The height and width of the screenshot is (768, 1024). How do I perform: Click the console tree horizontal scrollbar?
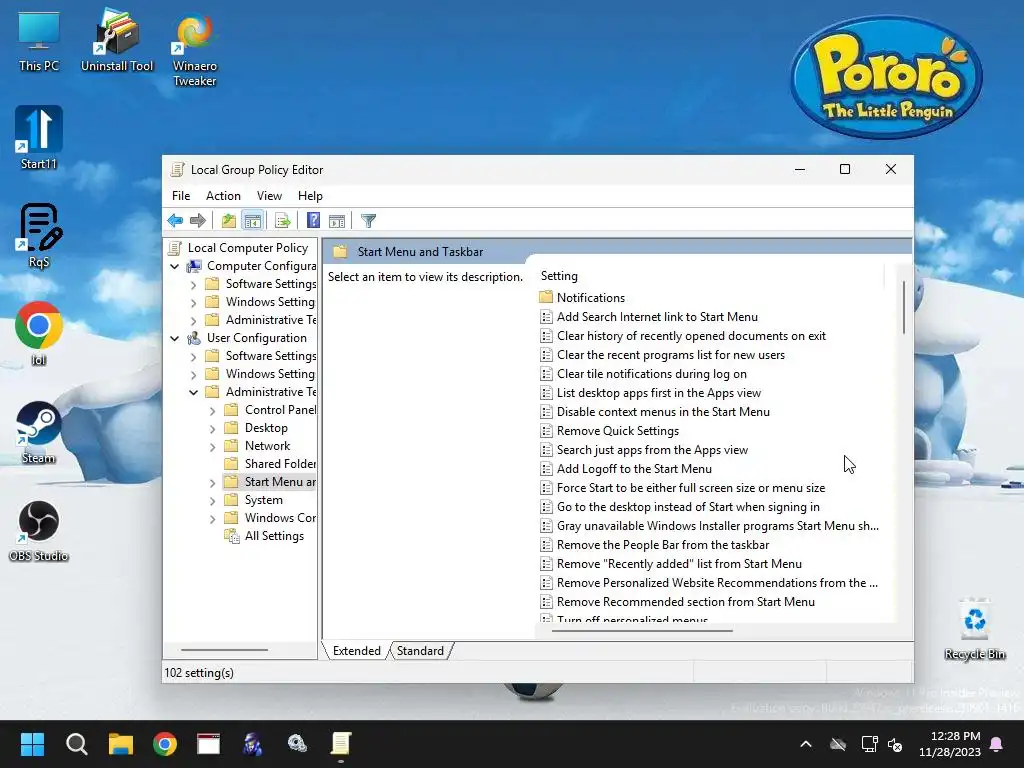(x=225, y=650)
